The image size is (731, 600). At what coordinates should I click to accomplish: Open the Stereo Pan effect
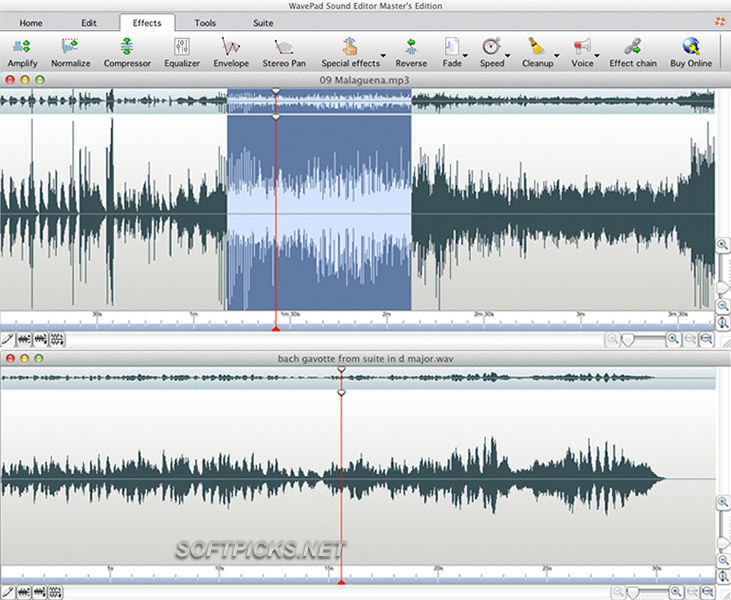click(284, 53)
